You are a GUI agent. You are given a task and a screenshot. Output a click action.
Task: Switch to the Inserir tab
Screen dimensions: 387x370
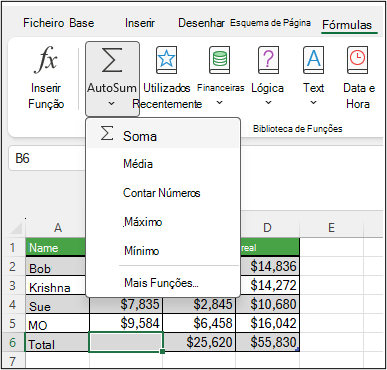tap(140, 23)
